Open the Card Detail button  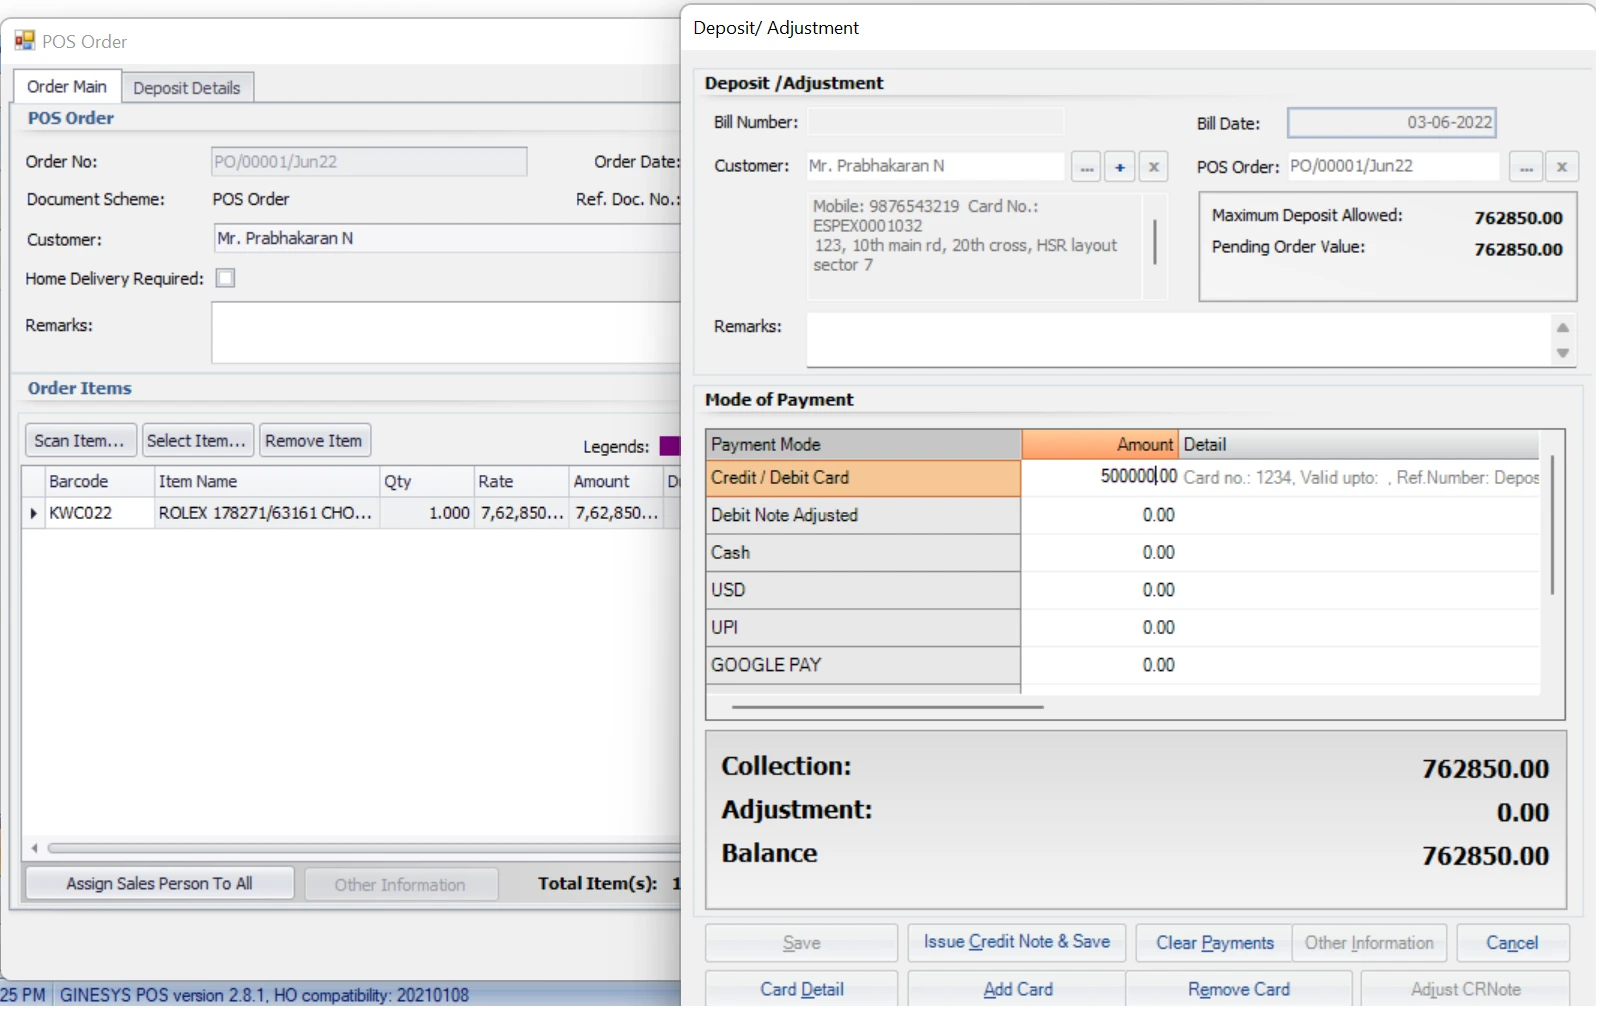[x=801, y=989]
